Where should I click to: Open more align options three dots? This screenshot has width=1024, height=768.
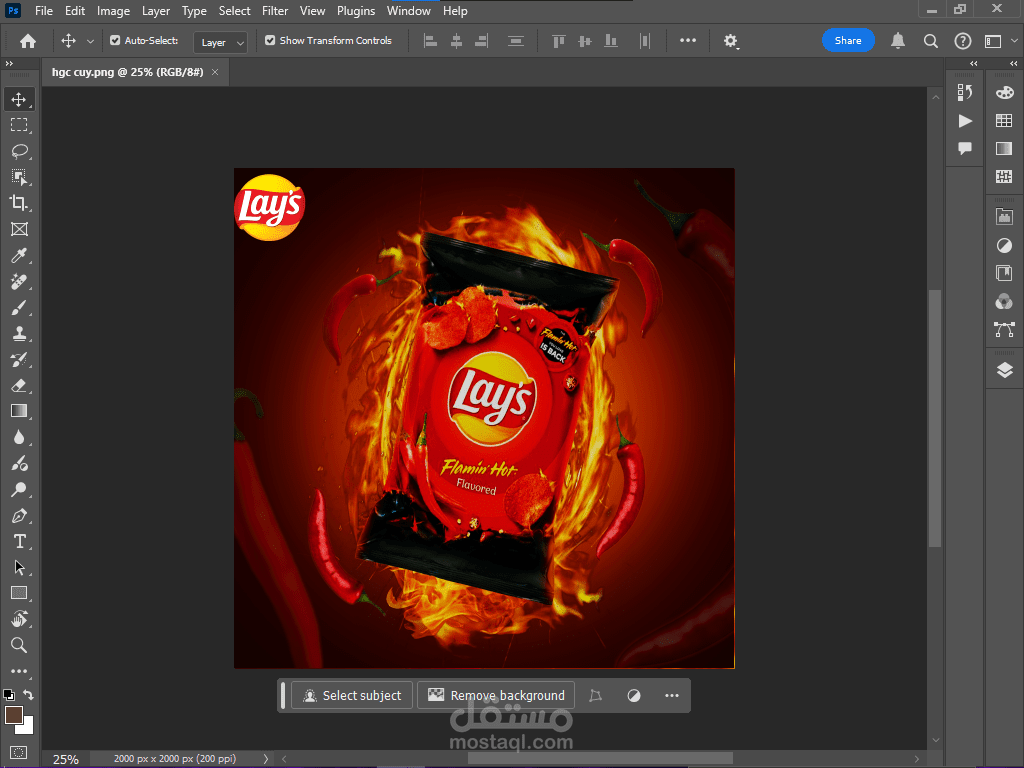(688, 40)
